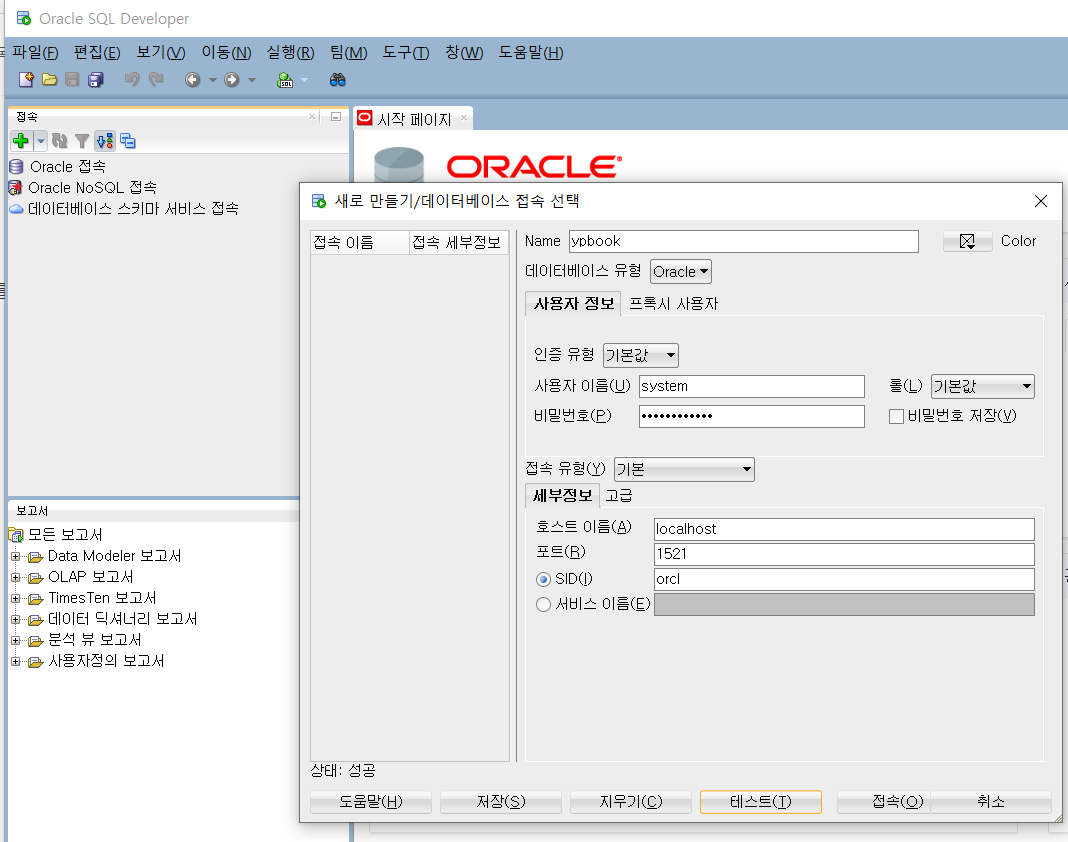Expand the 데이터 딕셔너리 보고서 node
The image size is (1068, 842).
(15, 619)
